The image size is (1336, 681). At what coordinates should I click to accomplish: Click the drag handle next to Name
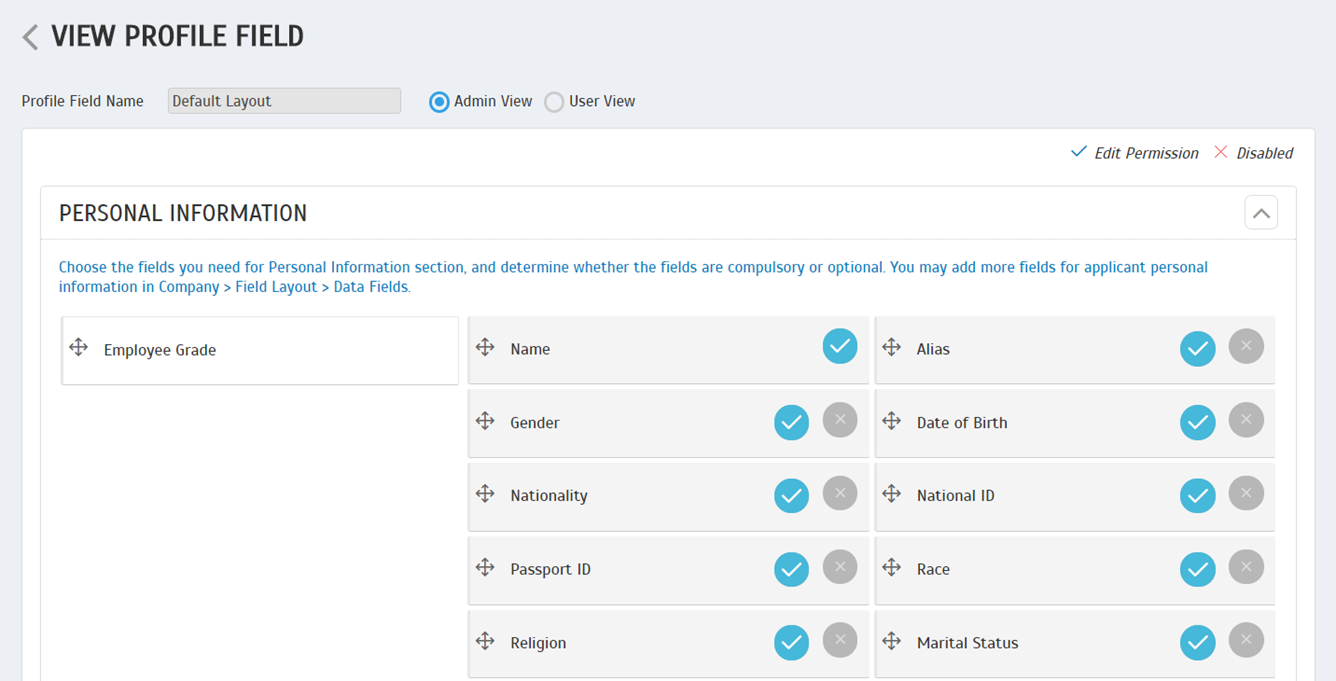[x=485, y=347]
